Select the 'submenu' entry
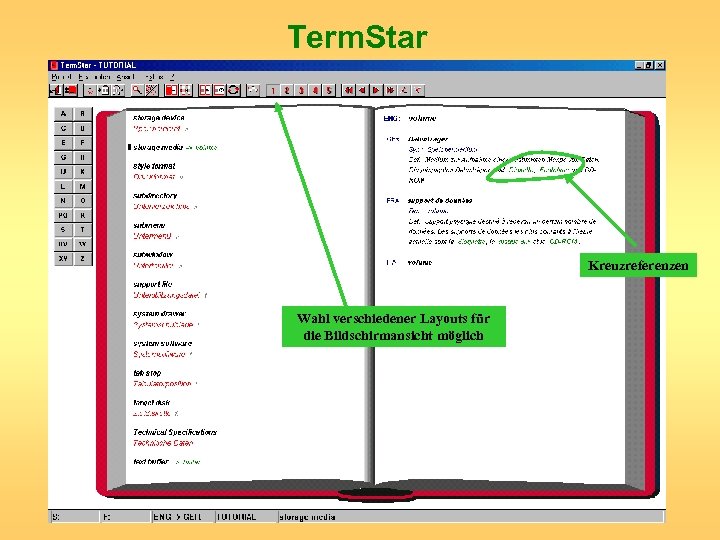The image size is (720, 540). (149, 225)
